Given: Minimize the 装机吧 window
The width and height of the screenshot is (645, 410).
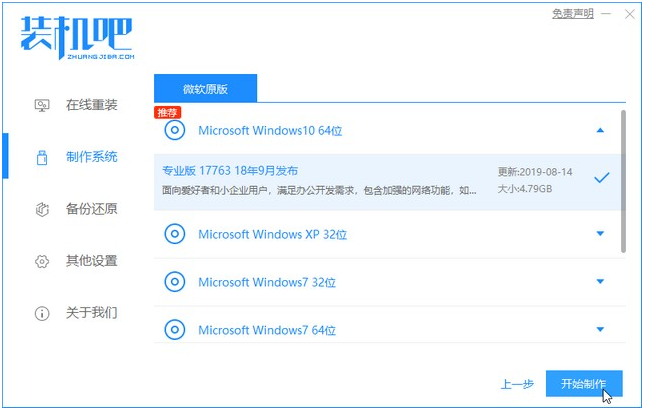Looking at the screenshot, I should click(606, 14).
